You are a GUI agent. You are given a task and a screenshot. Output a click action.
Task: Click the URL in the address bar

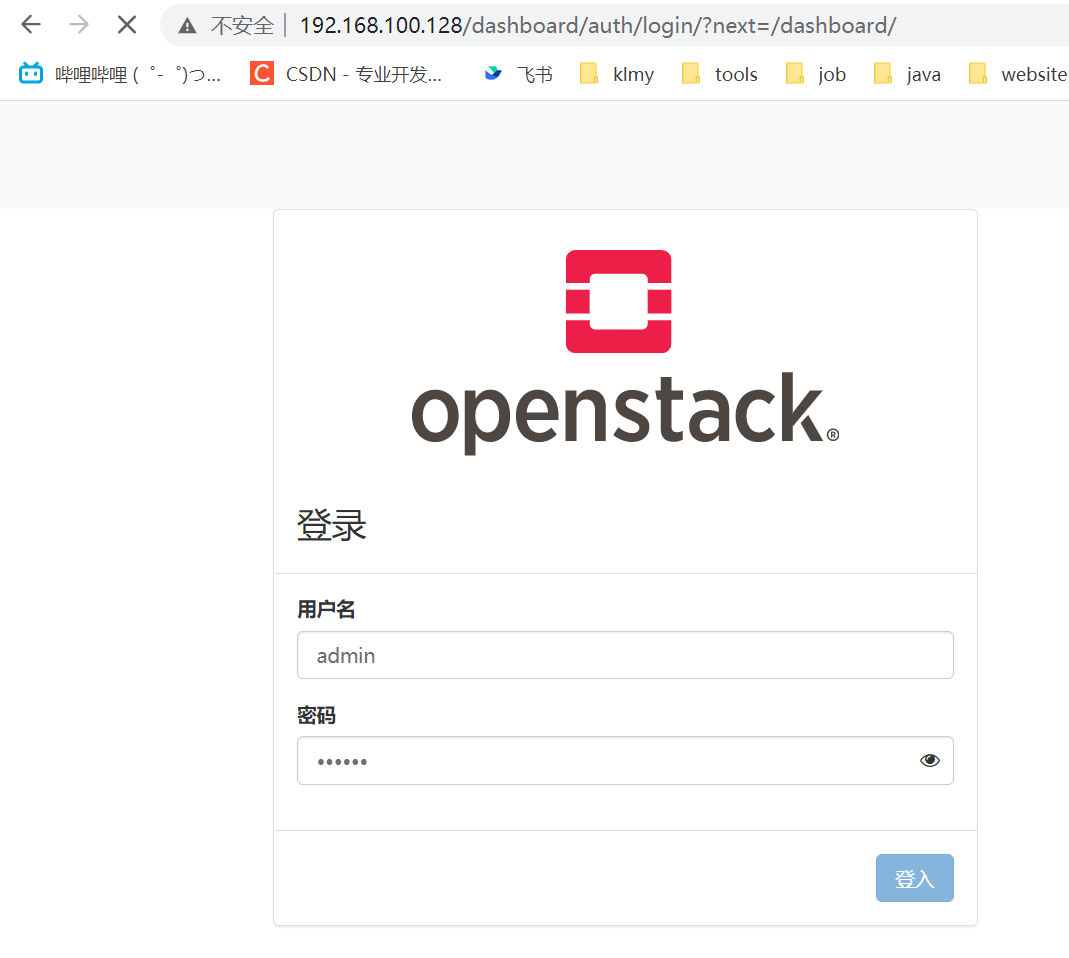[x=598, y=25]
